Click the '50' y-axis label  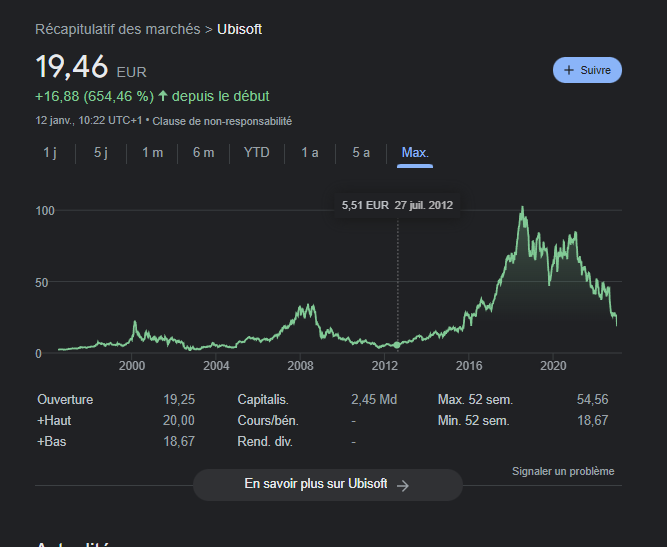coord(42,283)
